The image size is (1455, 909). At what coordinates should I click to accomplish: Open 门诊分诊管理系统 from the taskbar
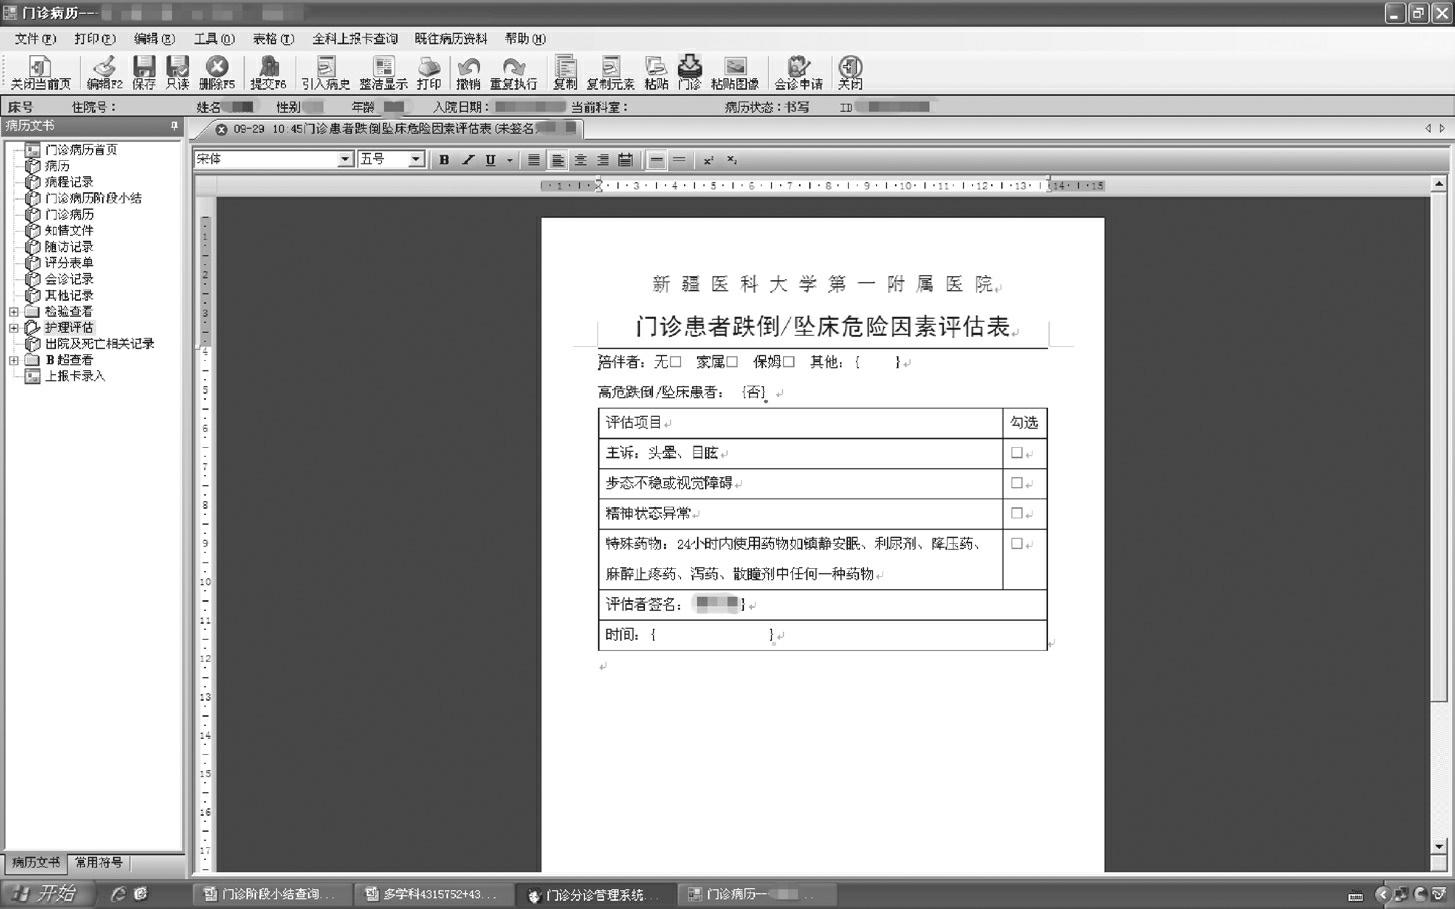tap(595, 895)
